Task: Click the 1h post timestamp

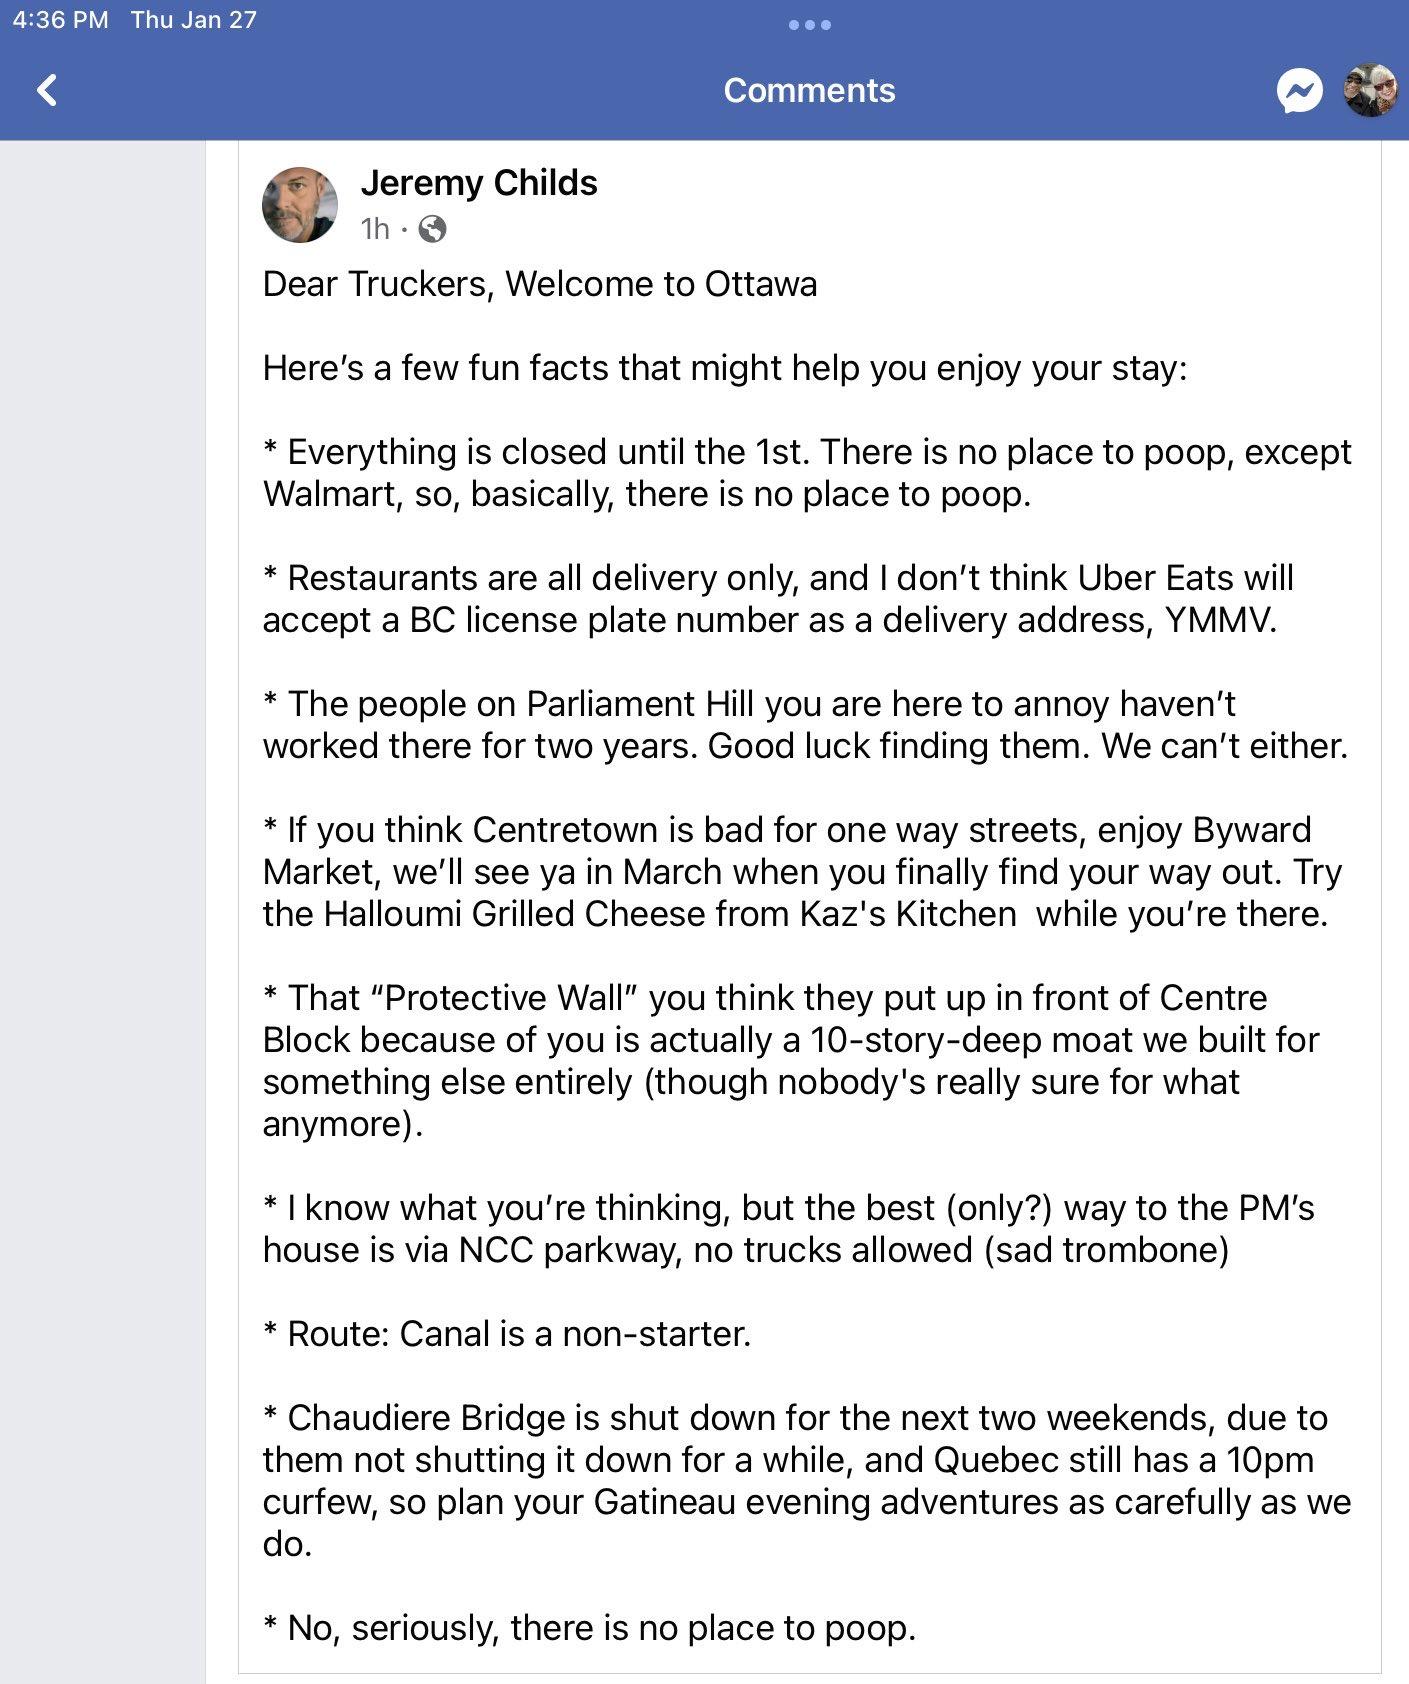Action: [375, 229]
